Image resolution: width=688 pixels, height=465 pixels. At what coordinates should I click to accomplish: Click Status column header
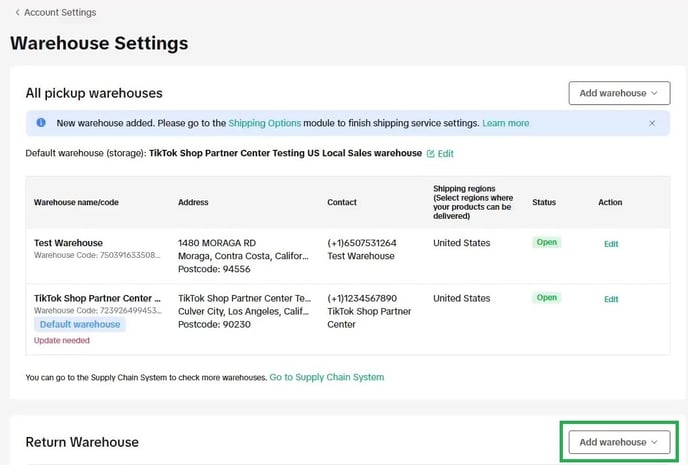(544, 202)
